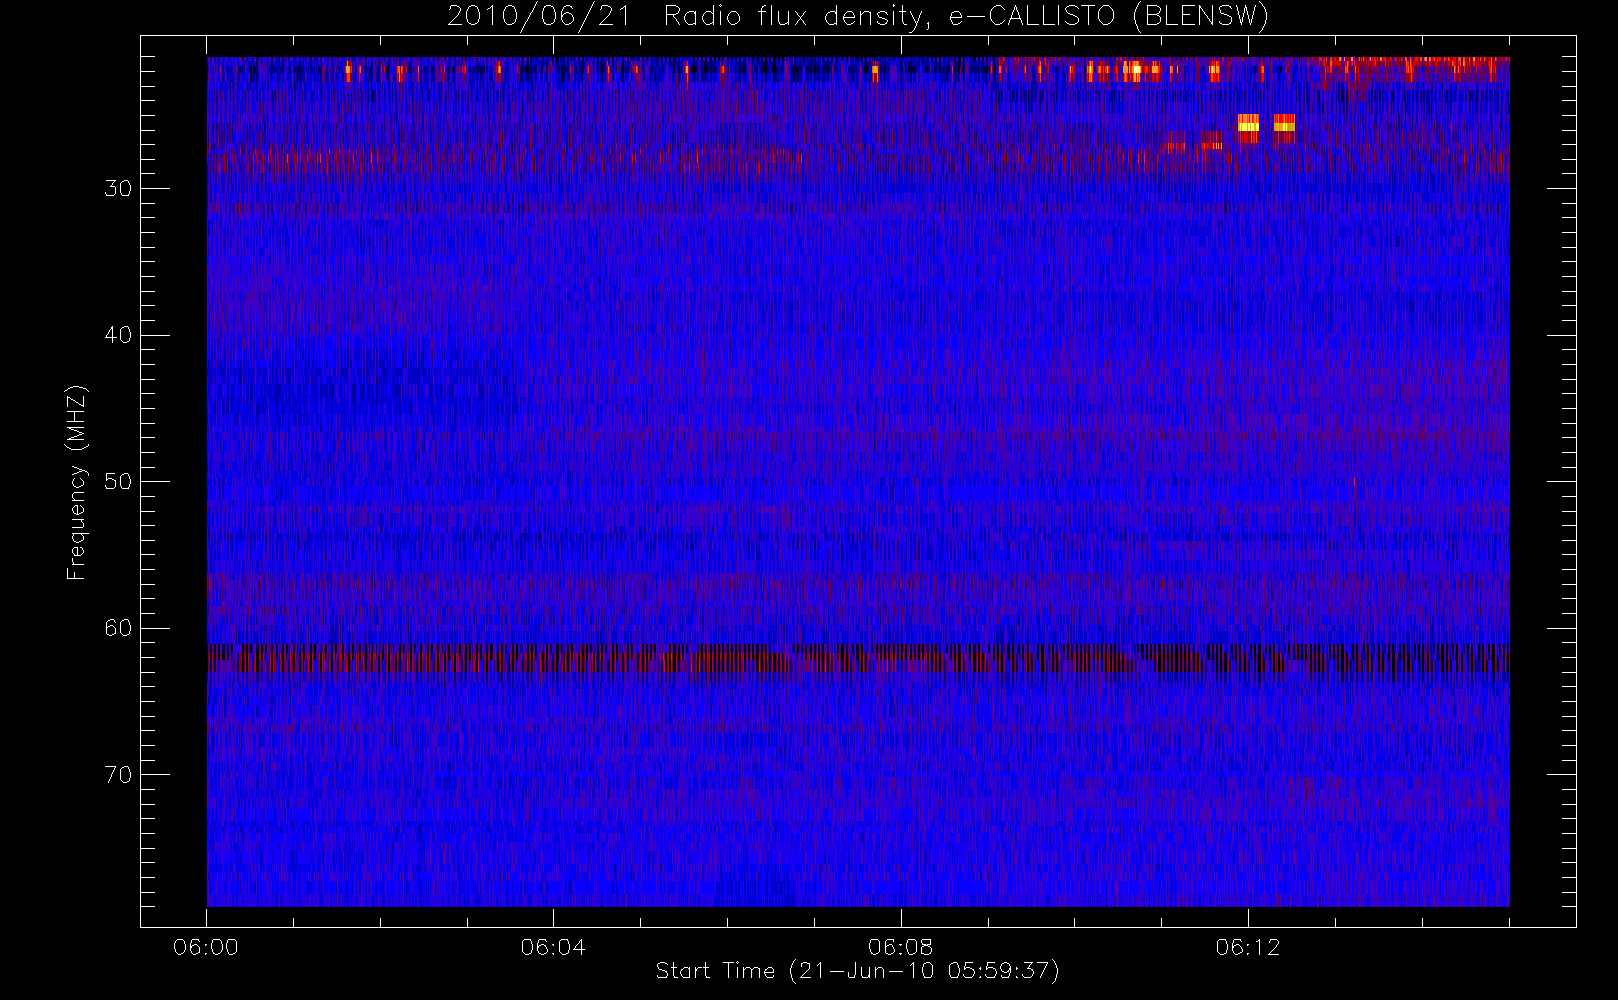Click the 'Start Time (21-Jun-10 05:59:37)' axis label
The image size is (1618, 1000).
point(857,971)
